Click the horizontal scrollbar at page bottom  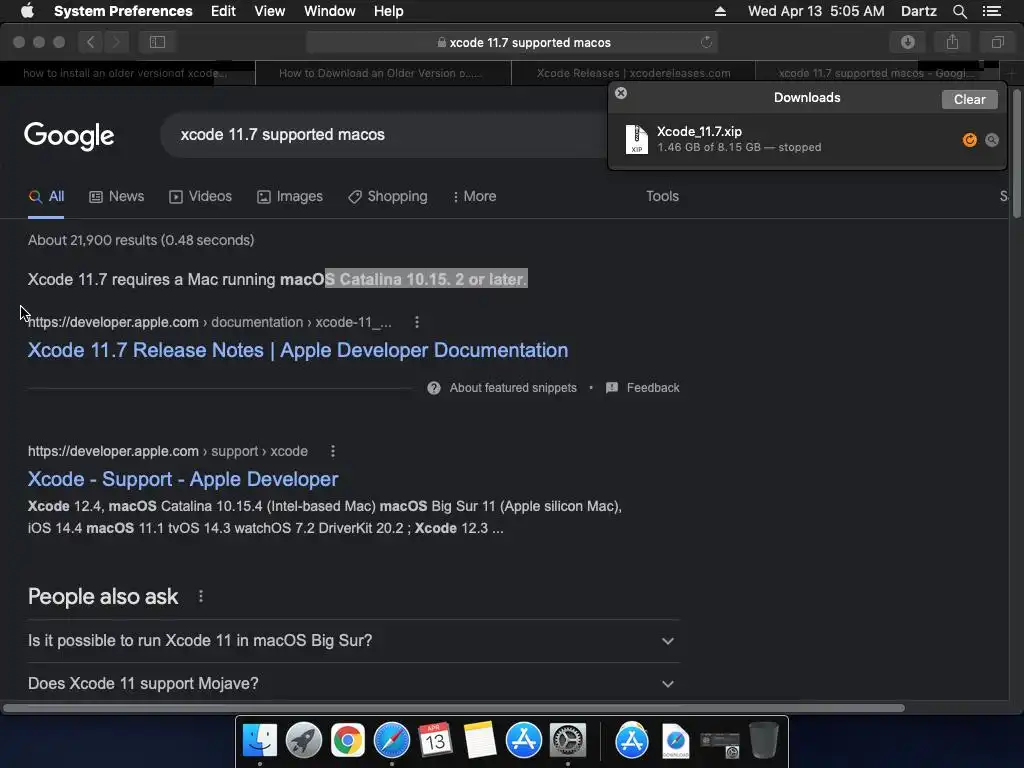454,708
